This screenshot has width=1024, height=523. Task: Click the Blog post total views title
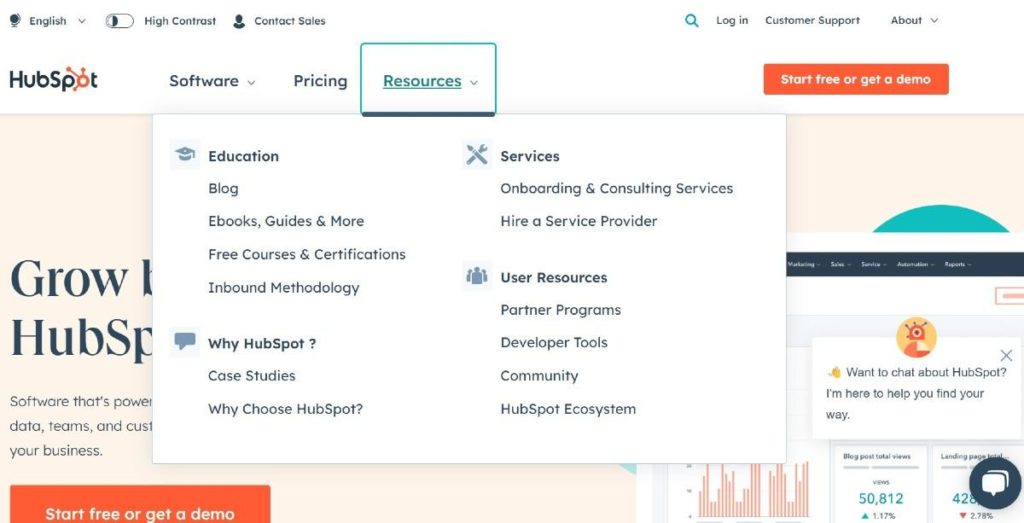click(876, 456)
